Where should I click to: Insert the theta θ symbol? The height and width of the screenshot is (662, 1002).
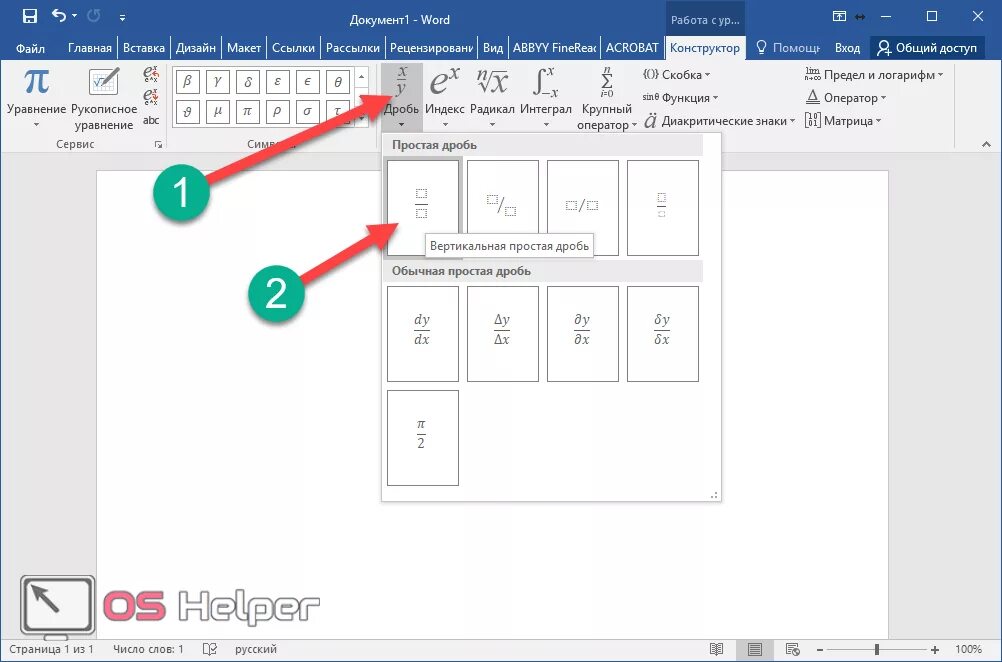coord(337,82)
